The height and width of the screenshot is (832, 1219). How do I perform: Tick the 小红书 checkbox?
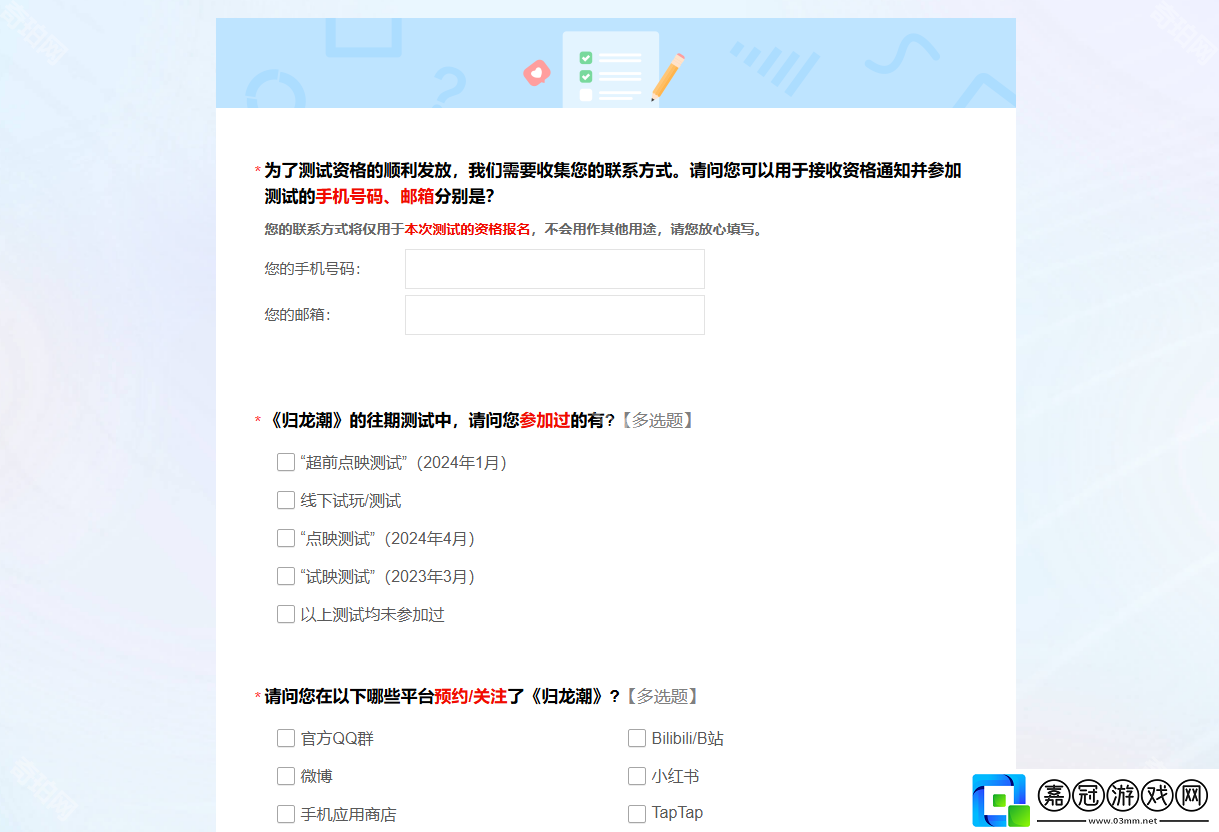coord(637,776)
